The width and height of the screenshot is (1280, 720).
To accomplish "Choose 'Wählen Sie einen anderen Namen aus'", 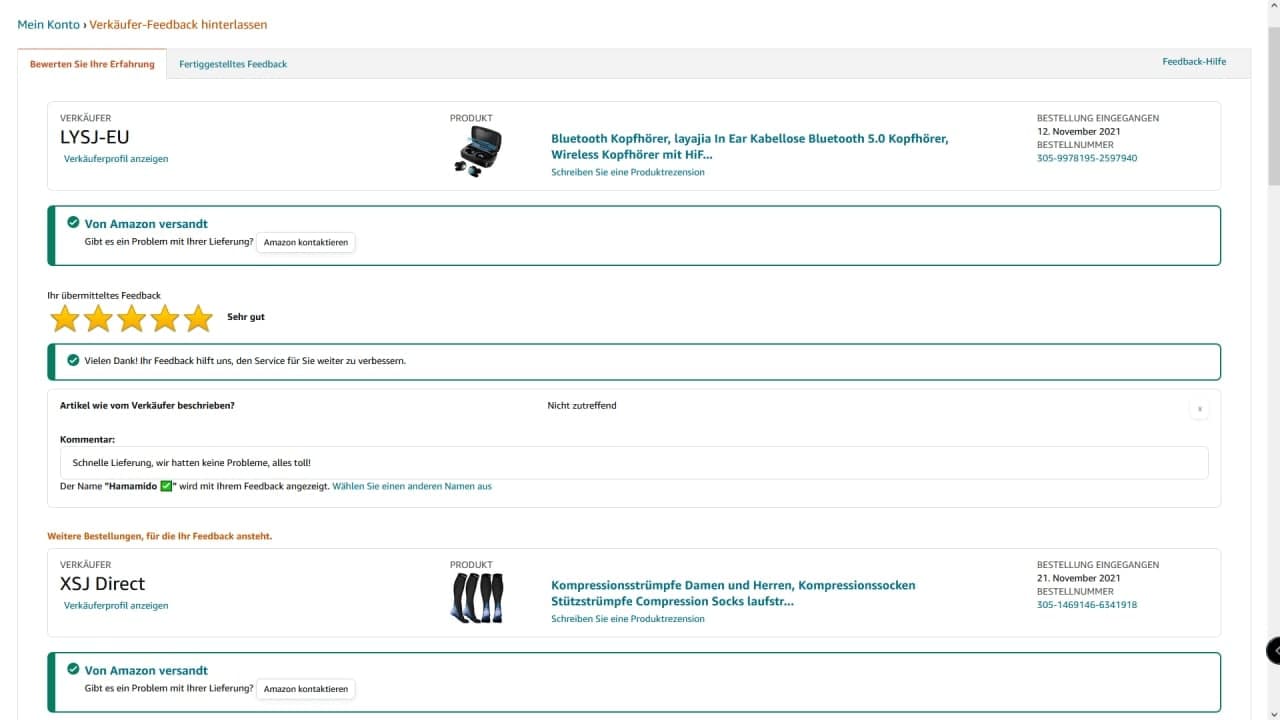I will [x=412, y=487].
